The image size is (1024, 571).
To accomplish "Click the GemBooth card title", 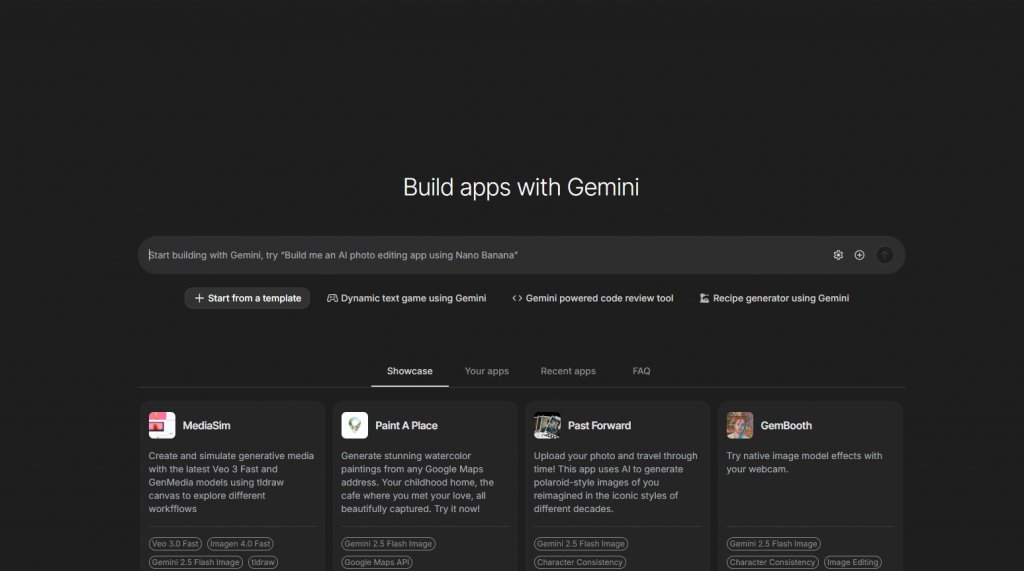I will 786,425.
